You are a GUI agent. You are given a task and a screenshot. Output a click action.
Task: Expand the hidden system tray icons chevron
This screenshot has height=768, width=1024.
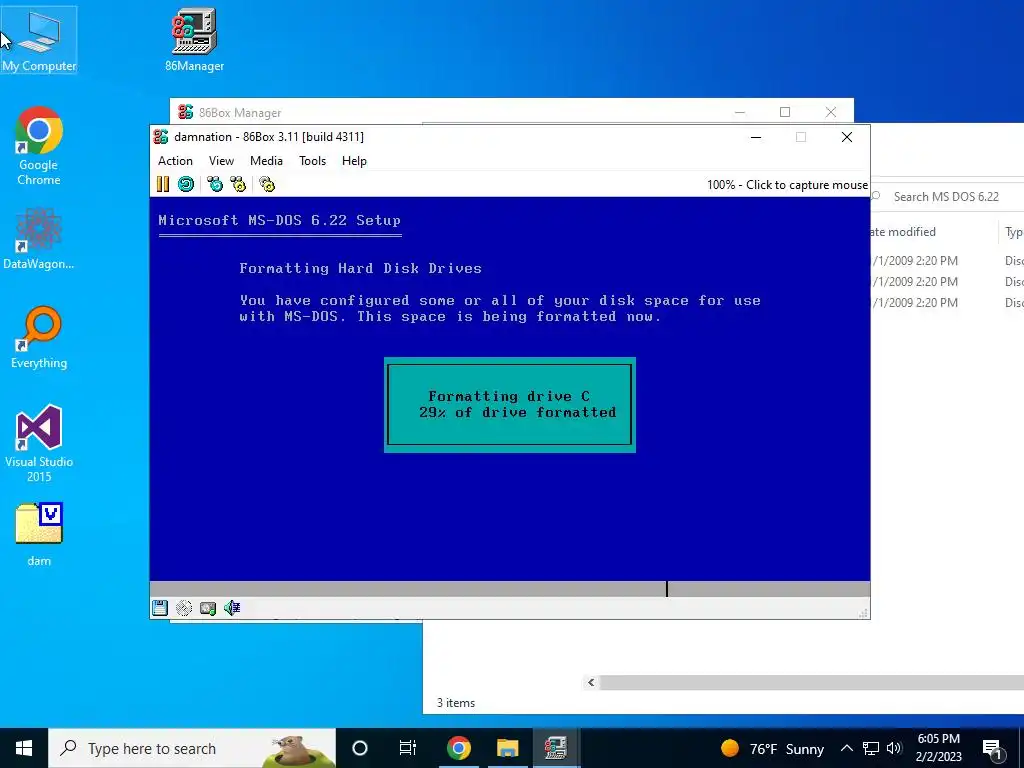pos(846,748)
